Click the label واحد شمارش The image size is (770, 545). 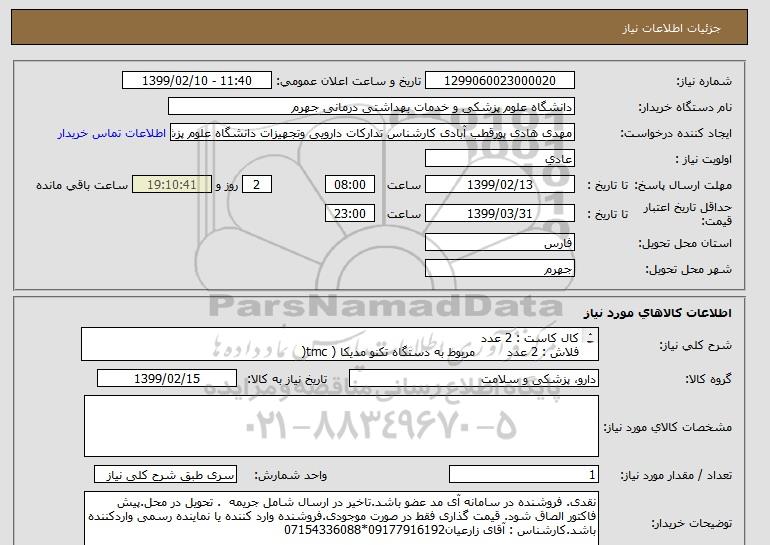[x=291, y=475]
